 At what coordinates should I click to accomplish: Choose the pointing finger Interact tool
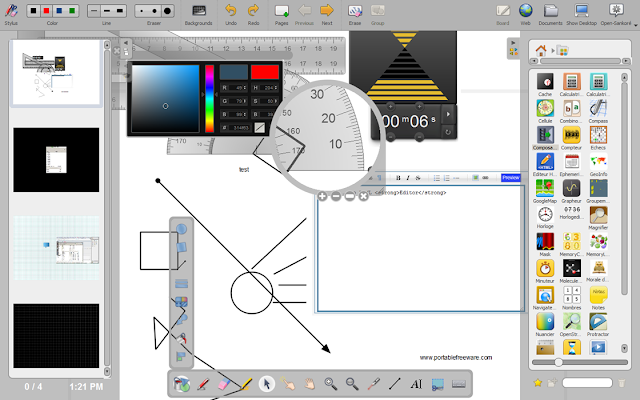tap(288, 384)
